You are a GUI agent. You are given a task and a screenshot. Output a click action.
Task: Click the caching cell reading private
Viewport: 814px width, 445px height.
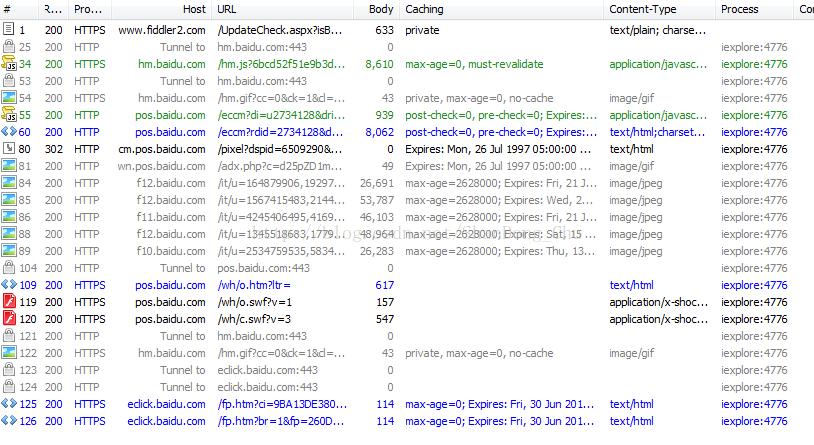(x=422, y=30)
